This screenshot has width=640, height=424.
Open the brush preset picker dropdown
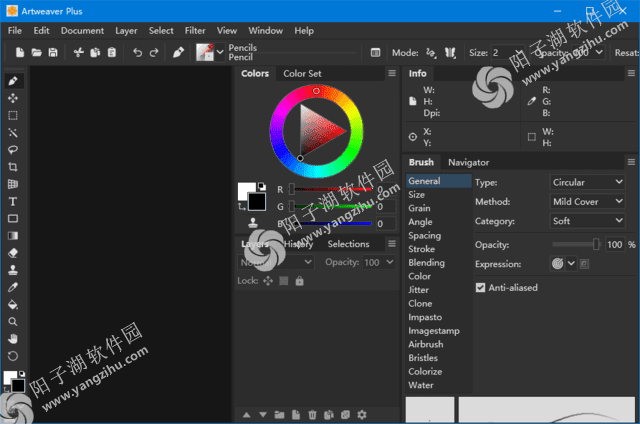point(220,52)
